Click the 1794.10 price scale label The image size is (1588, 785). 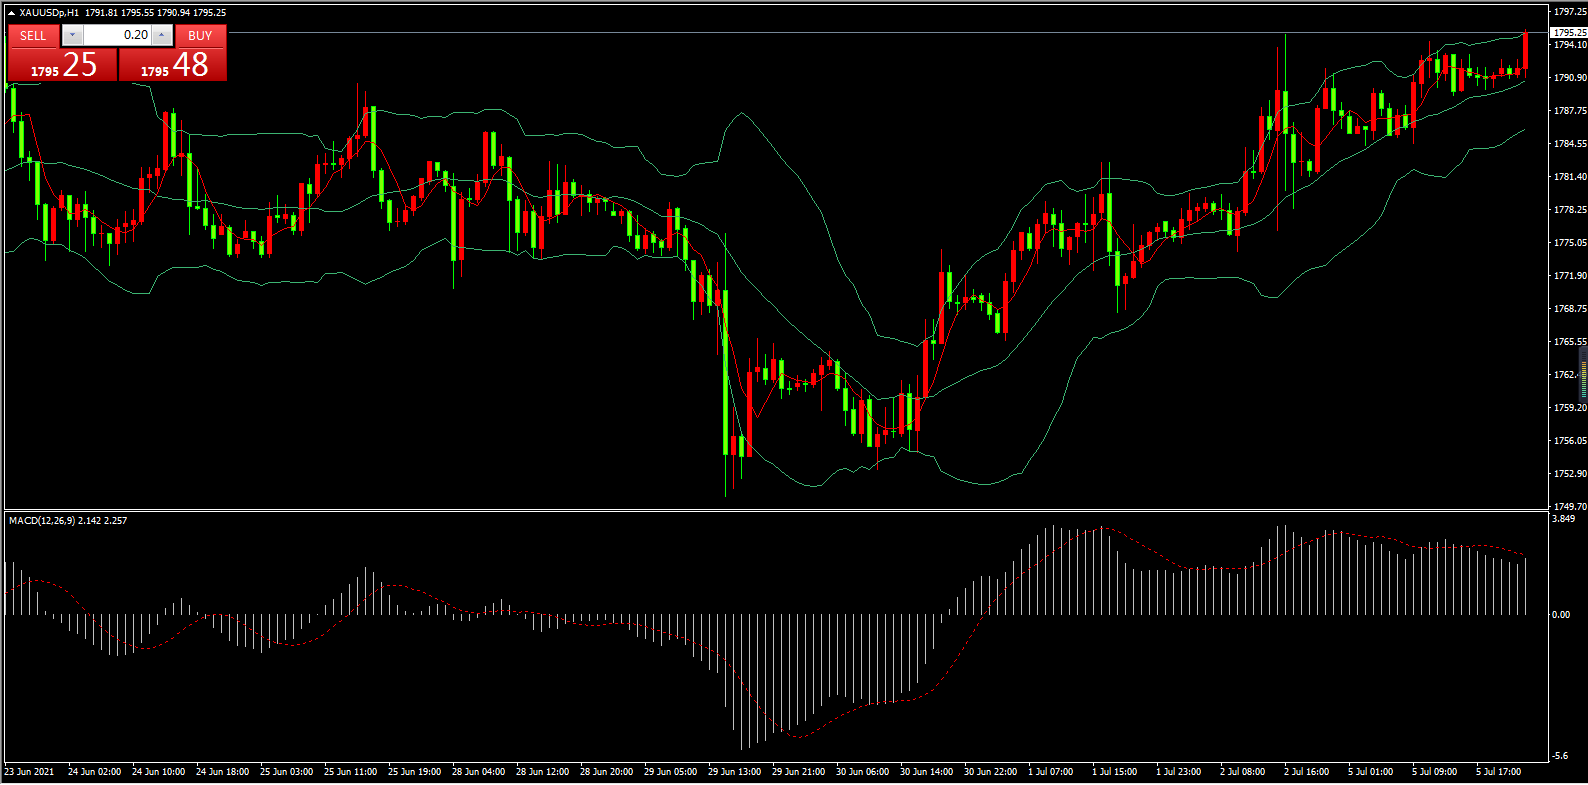coord(1569,45)
